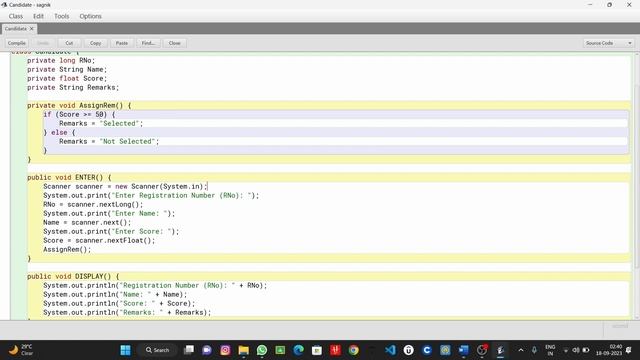
Task: Click the 'Remarks = "Not Selected";' line
Action: click(x=109, y=141)
